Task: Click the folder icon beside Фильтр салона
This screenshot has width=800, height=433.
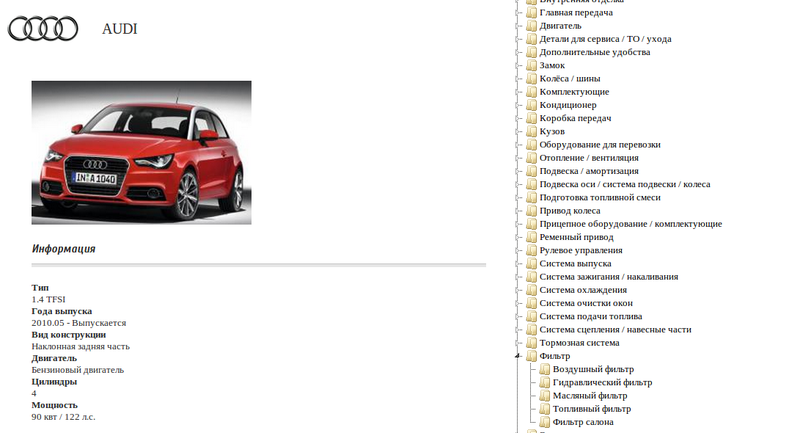Action: point(545,422)
